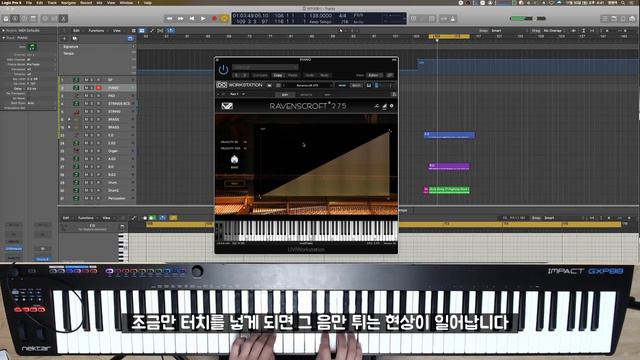Viewport: 640px width, 360px height.
Task: Switch to the EDIT tab in UVI Workstation
Action: 284,95
